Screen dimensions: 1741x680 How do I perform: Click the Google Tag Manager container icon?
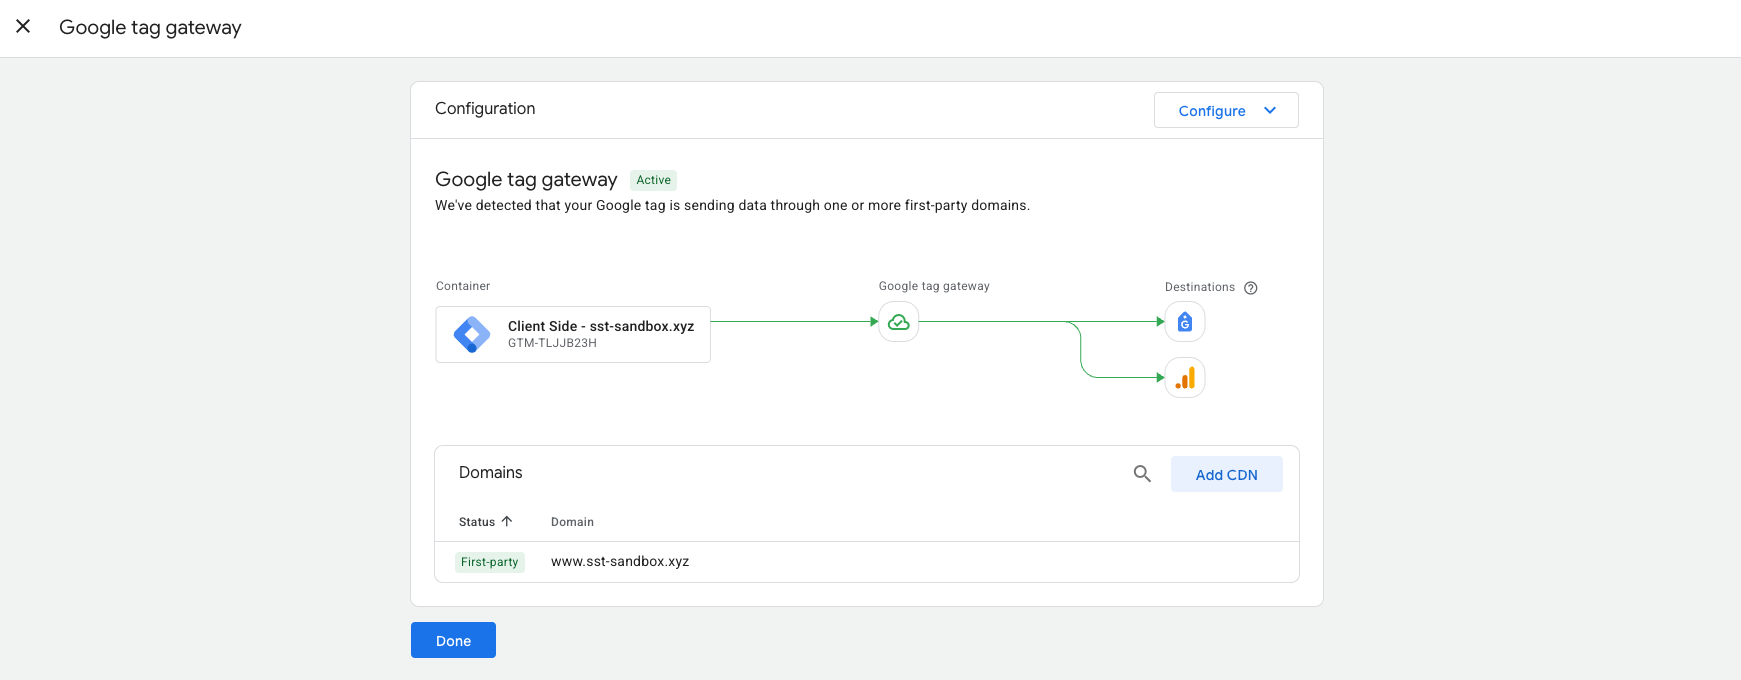pos(472,334)
